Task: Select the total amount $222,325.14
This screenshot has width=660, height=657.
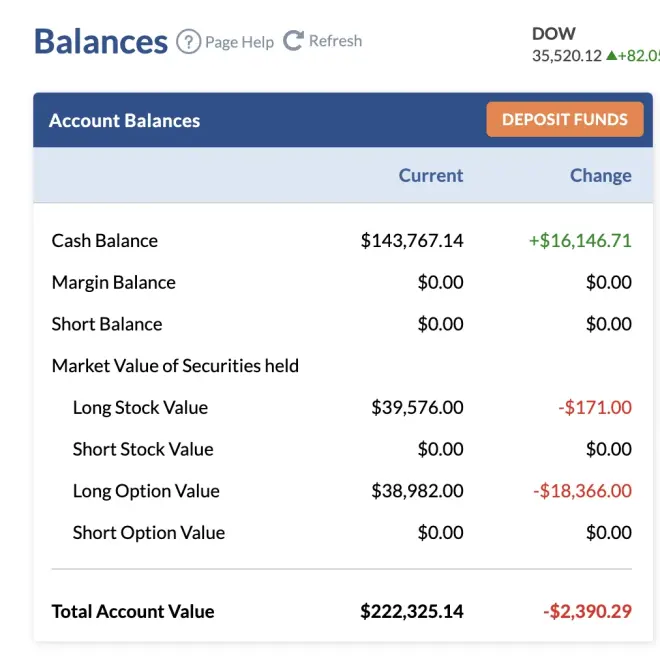Action: (x=412, y=611)
